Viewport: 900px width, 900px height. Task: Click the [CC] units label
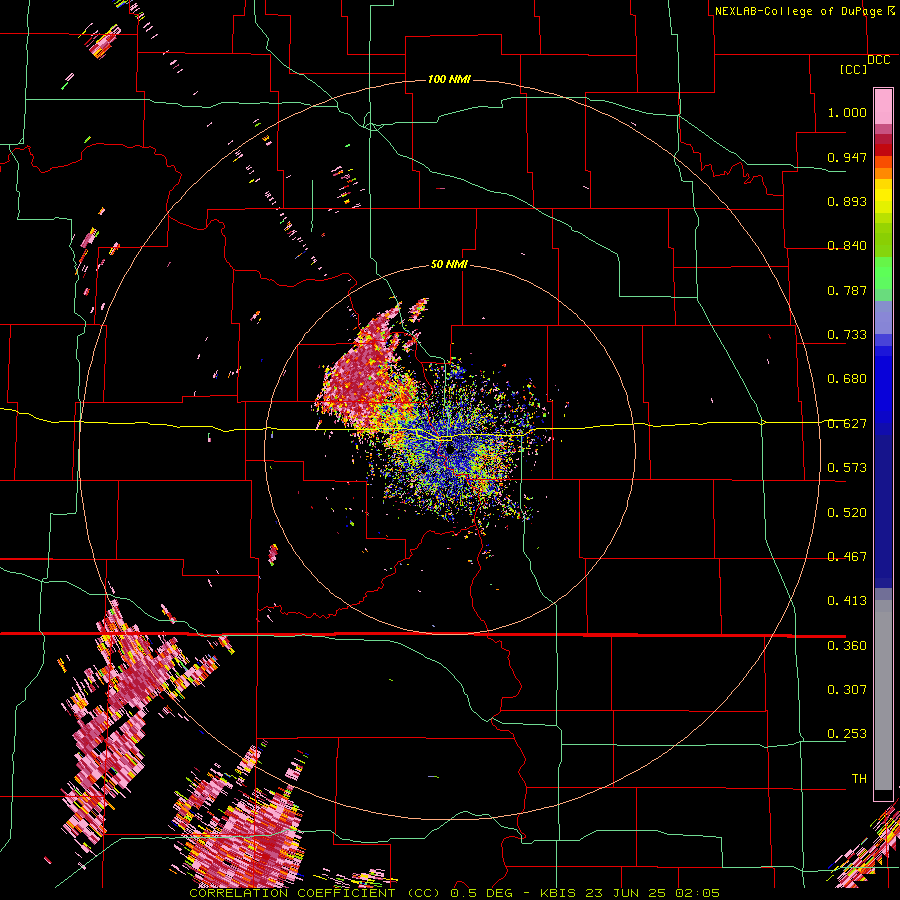(853, 70)
